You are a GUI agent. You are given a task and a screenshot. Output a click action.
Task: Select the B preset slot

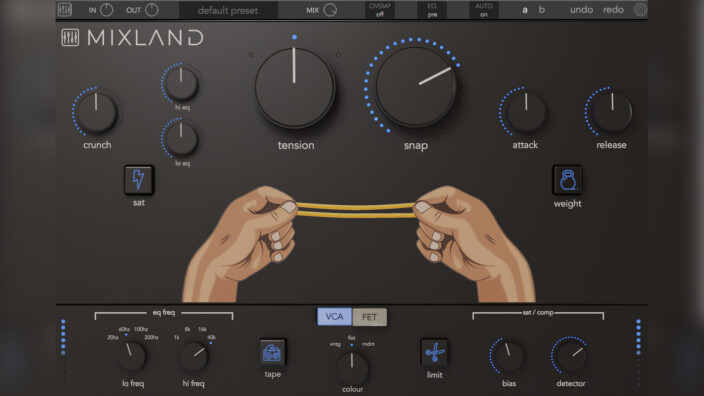[541, 9]
